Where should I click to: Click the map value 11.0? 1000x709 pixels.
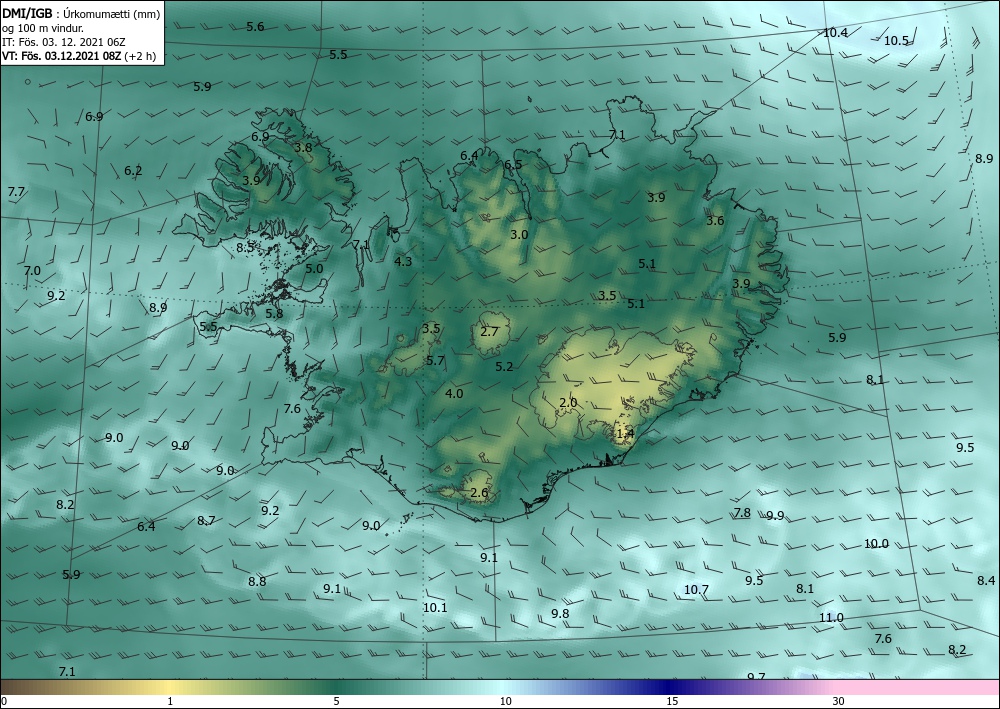(831, 618)
